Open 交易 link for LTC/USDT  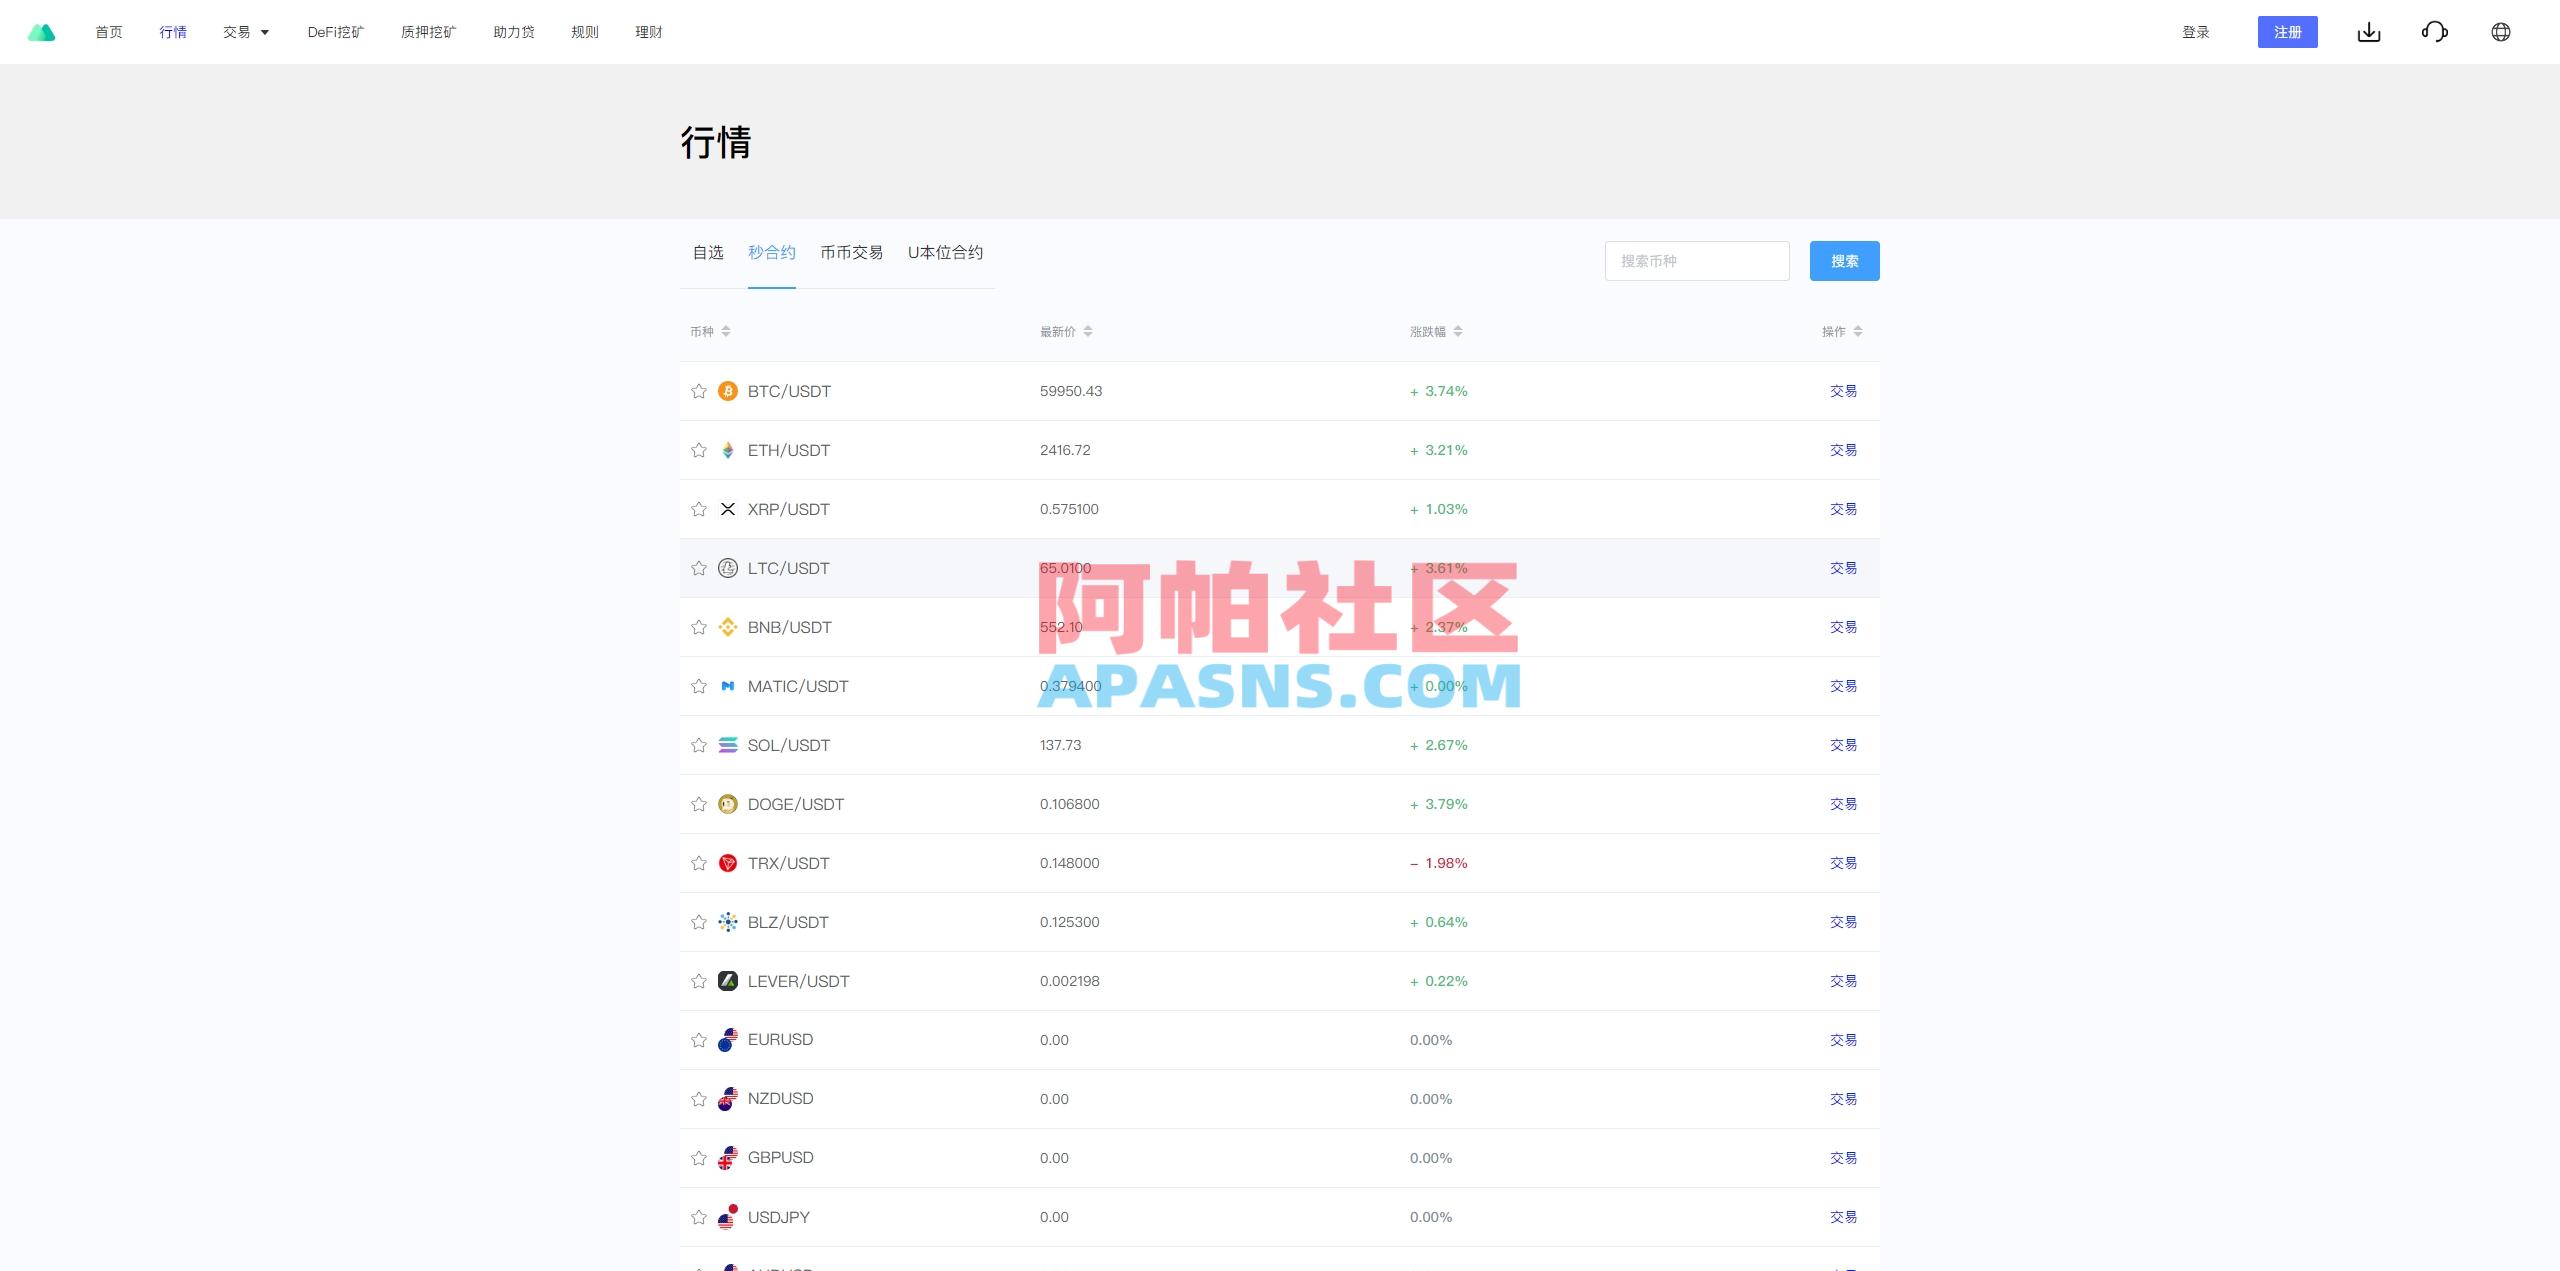click(1843, 567)
